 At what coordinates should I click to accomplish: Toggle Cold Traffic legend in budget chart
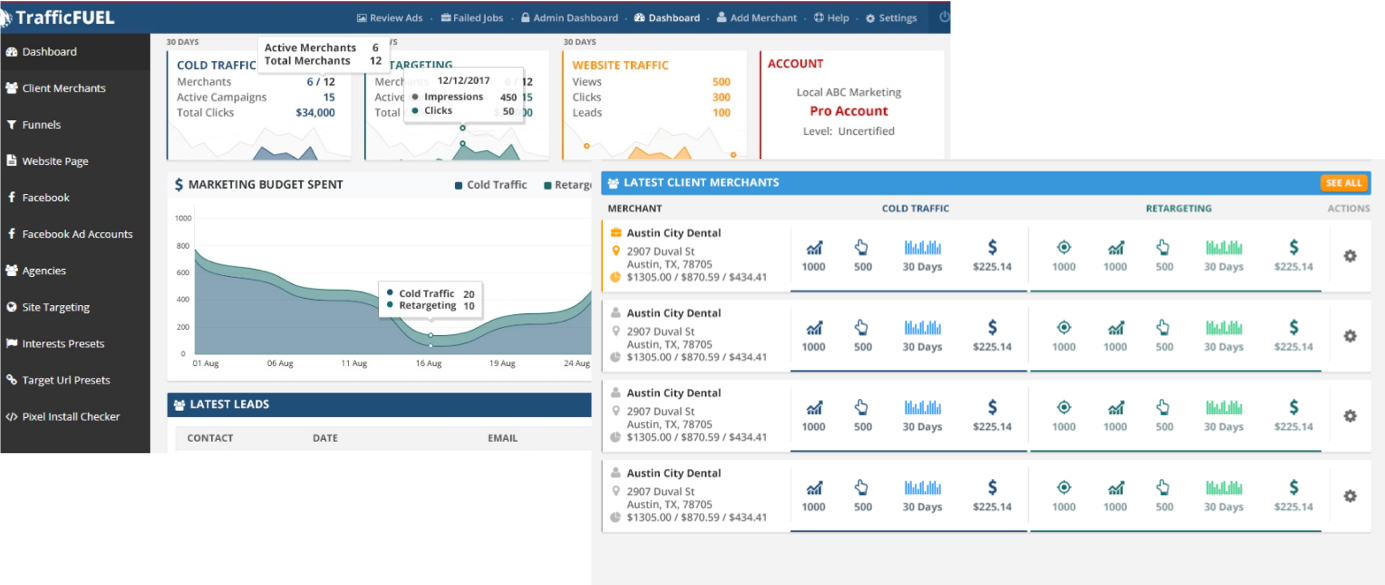(x=490, y=185)
